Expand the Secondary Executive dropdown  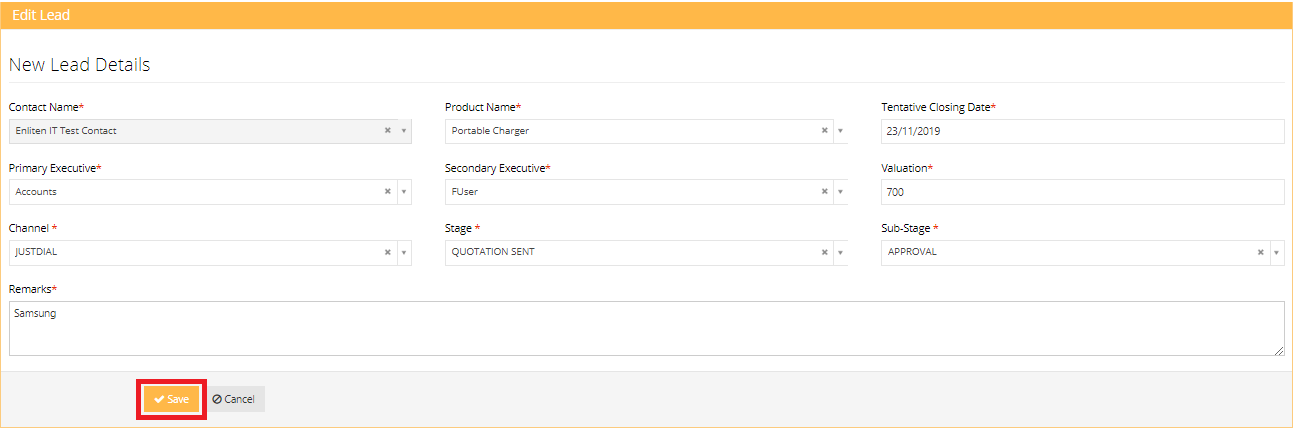(x=840, y=192)
